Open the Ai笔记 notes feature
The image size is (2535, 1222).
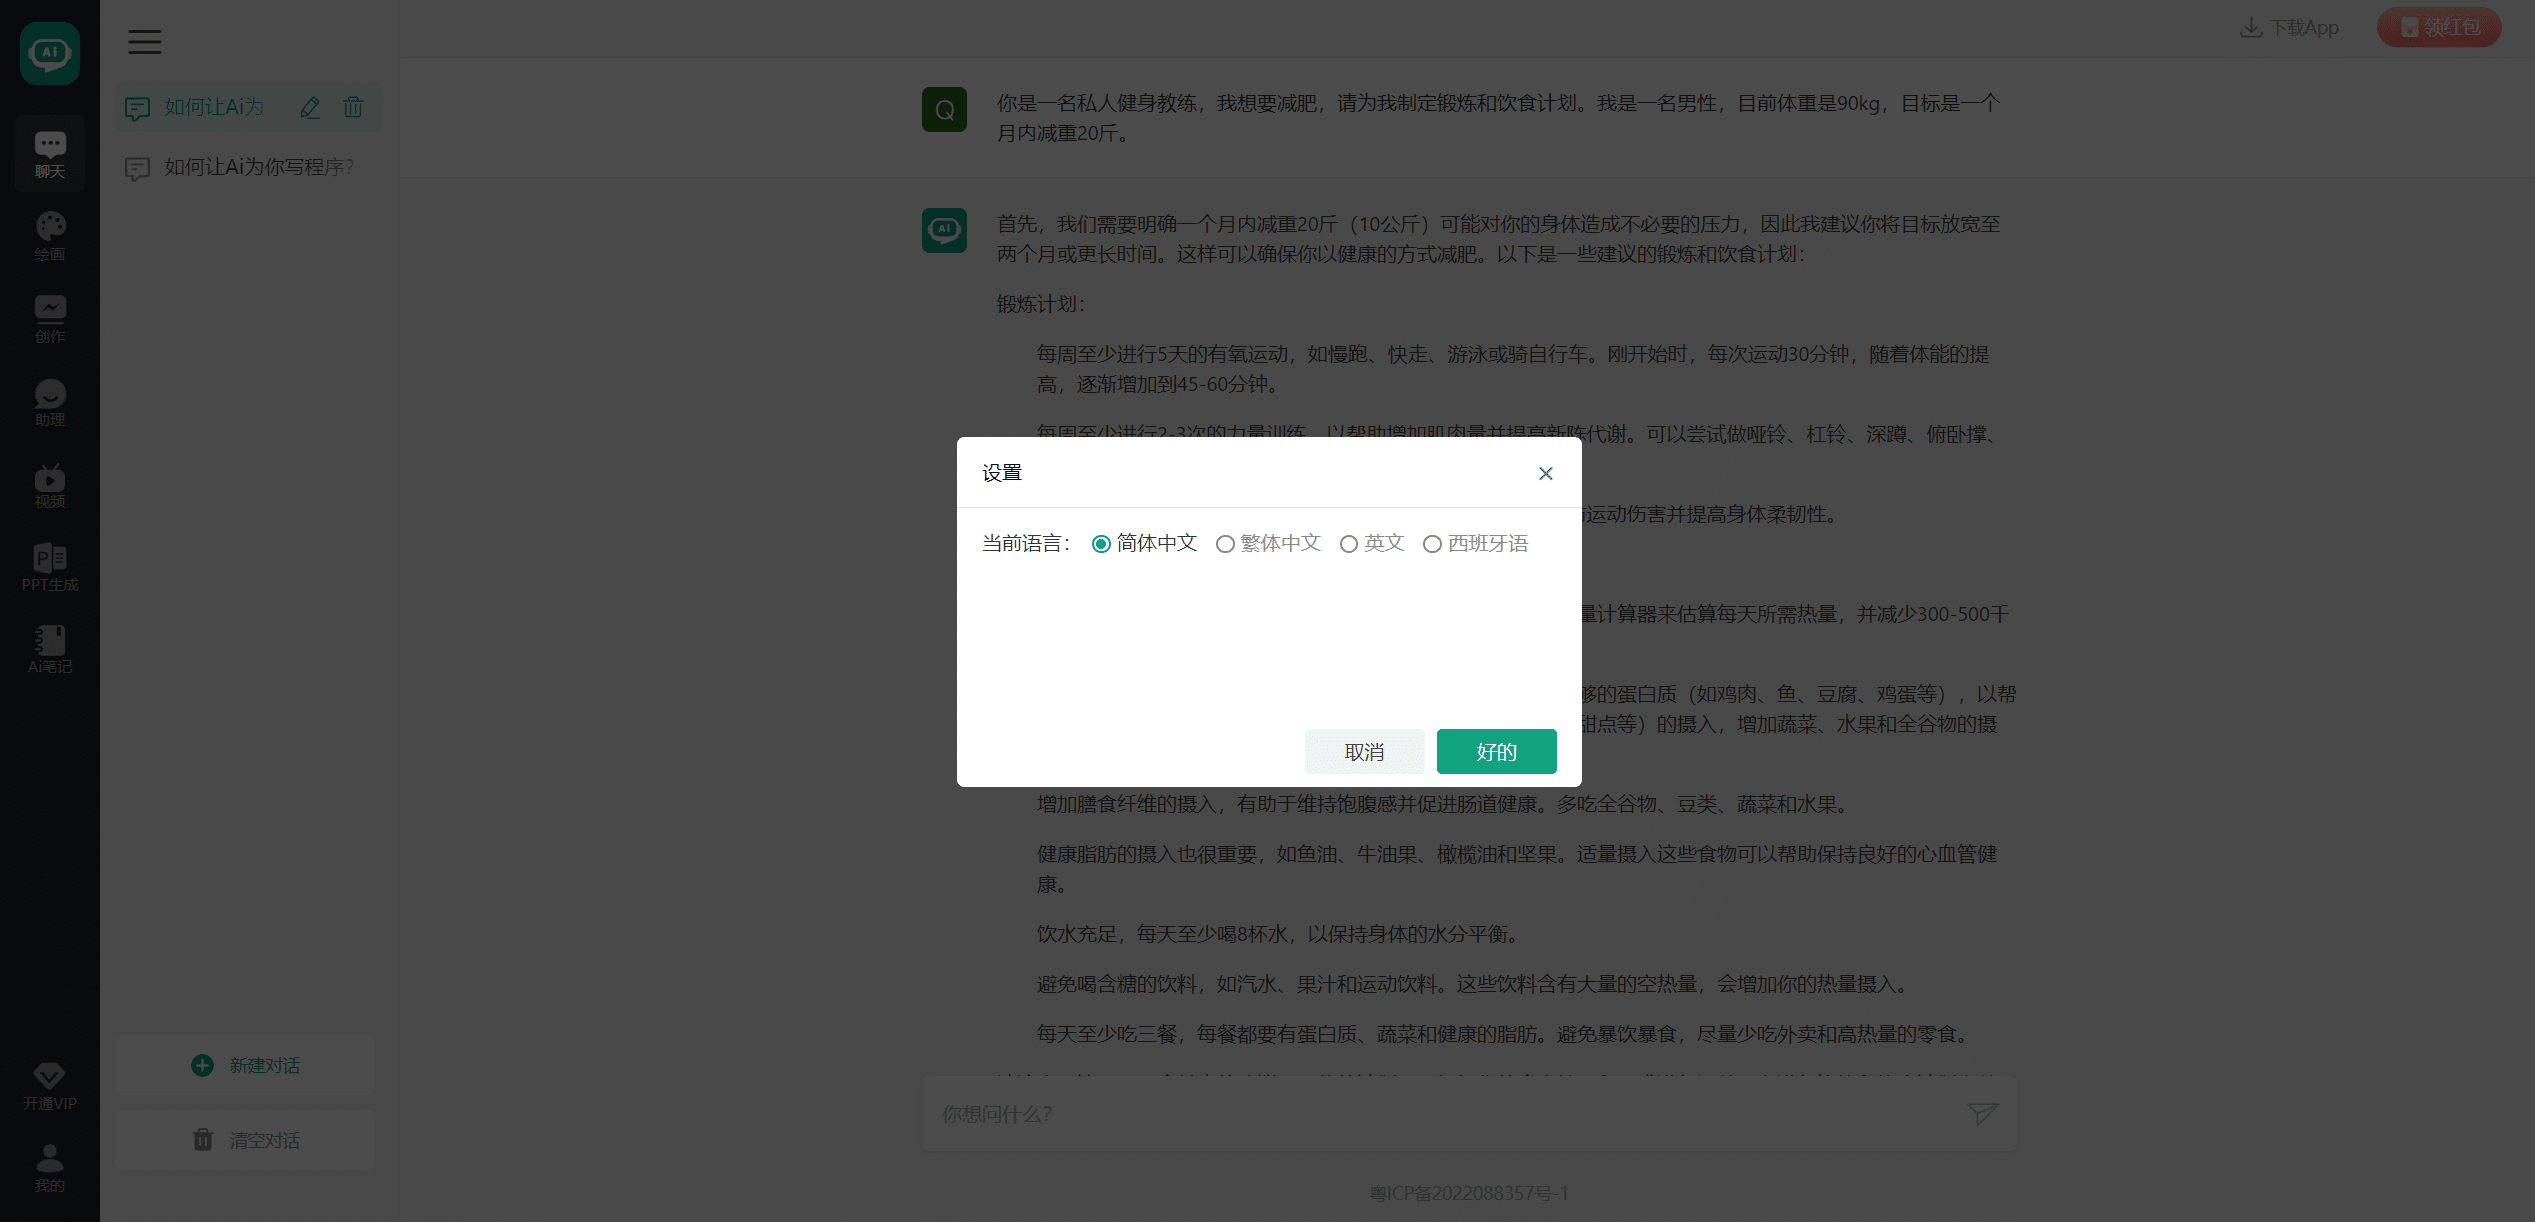tap(49, 648)
